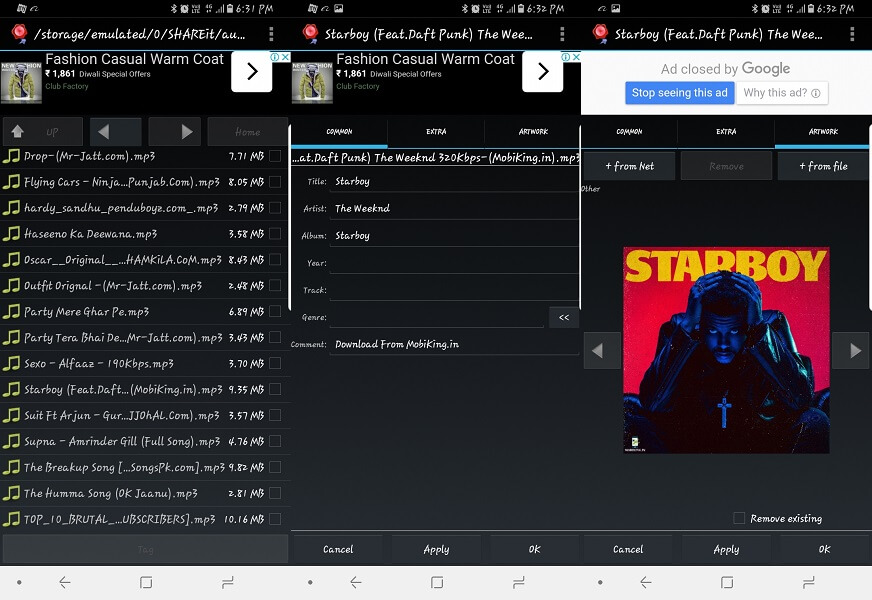Tap the music note icon for The Humma Song
The width and height of the screenshot is (872, 600).
click(x=11, y=493)
